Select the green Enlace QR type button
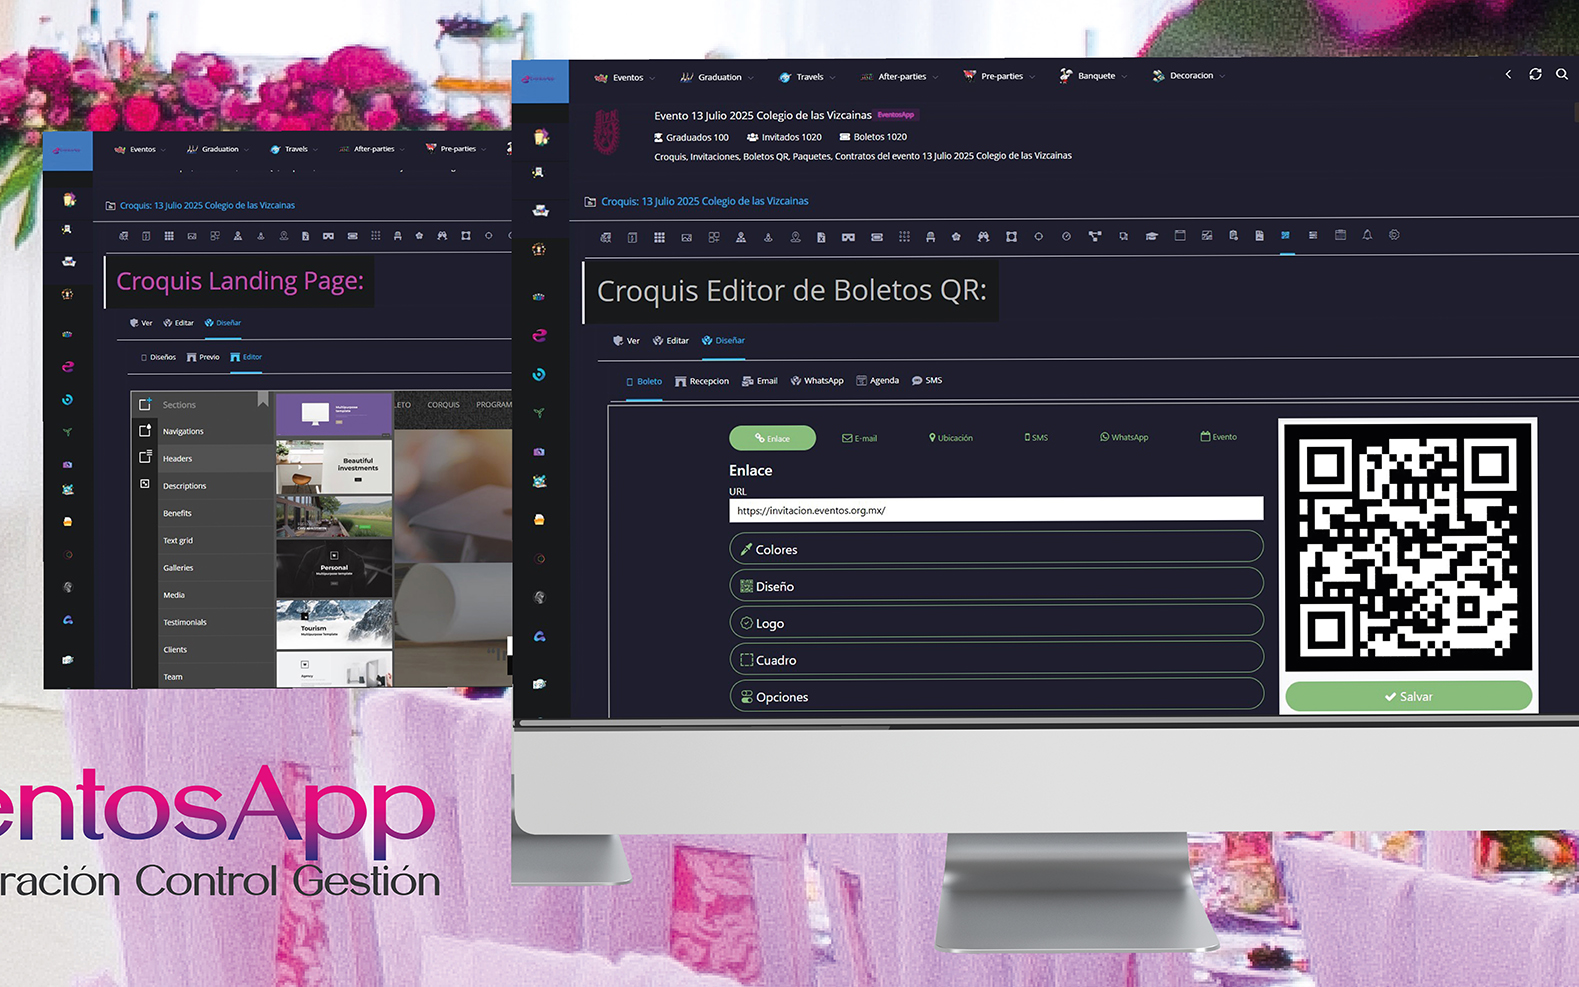This screenshot has width=1579, height=987. point(772,438)
